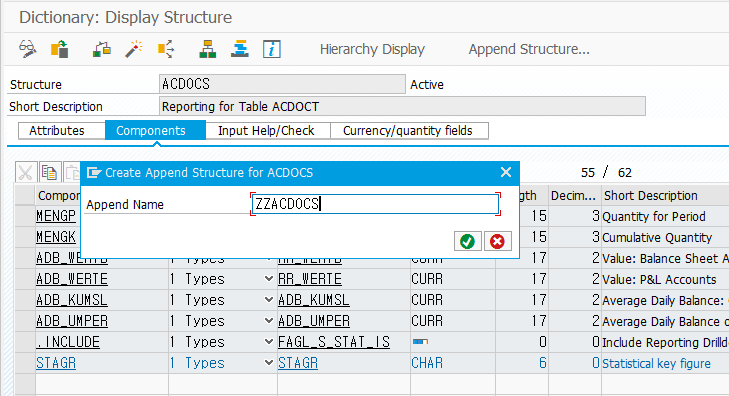Open the Display Navigation Window icon
The width and height of the screenshot is (729, 396).
[239, 49]
